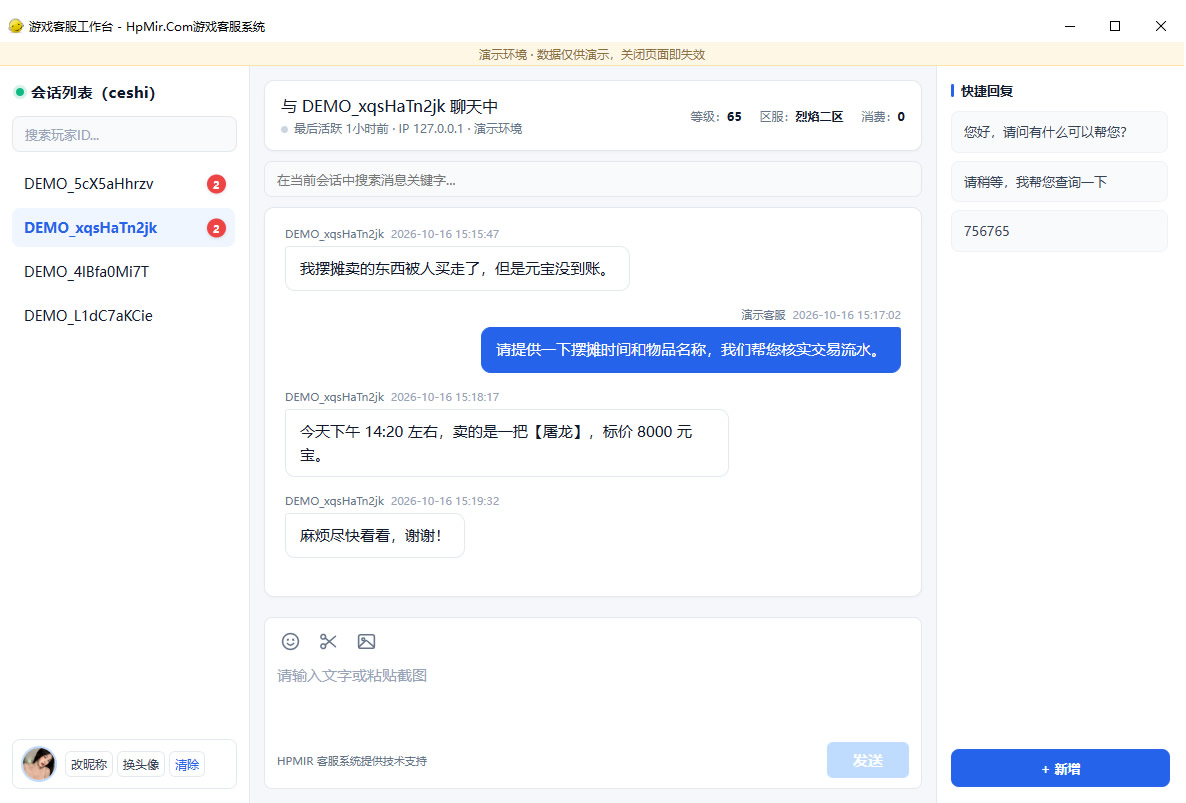
Task: Click the last active IP 127.0.0.1 line
Action: click(408, 129)
